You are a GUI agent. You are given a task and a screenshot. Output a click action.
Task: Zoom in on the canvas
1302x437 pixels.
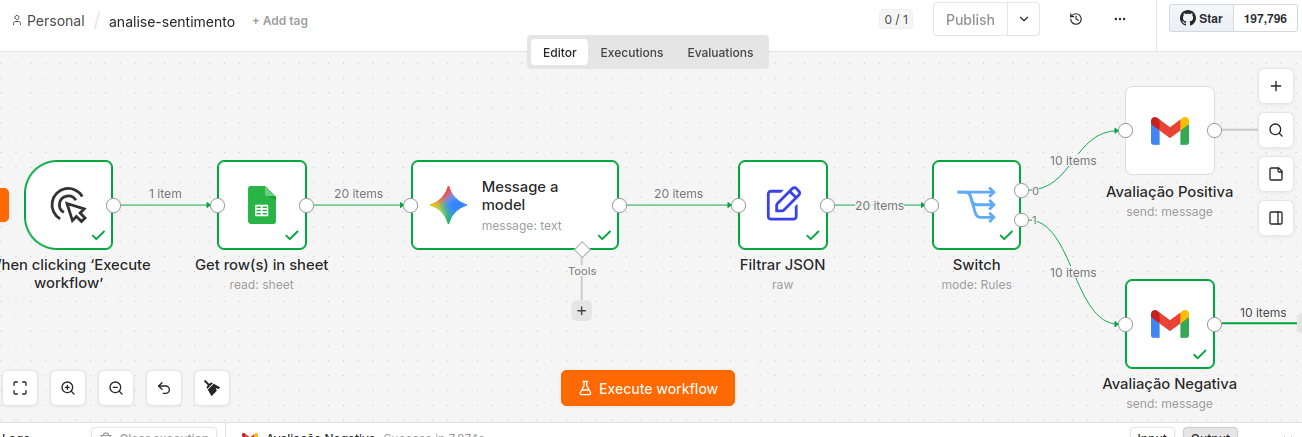coord(68,388)
